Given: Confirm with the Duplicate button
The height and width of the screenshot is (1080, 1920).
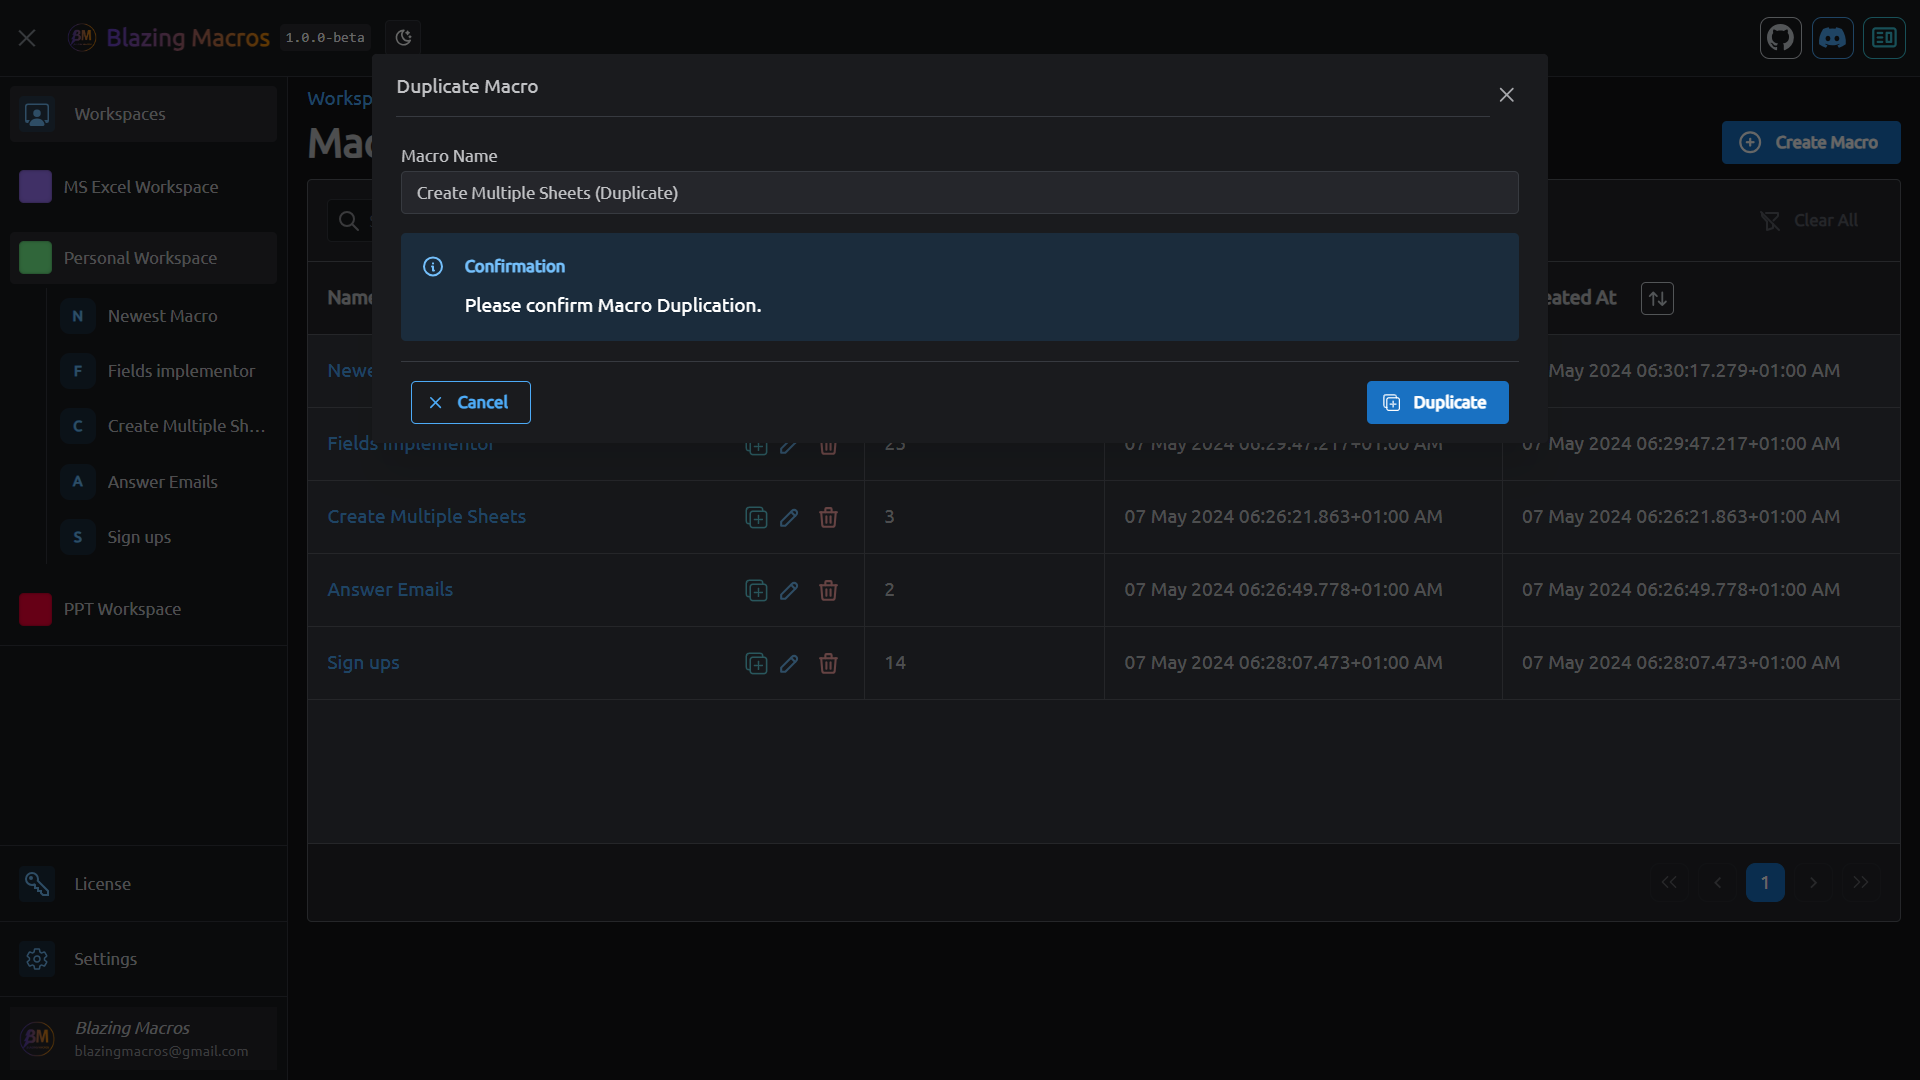Looking at the screenshot, I should coord(1437,402).
